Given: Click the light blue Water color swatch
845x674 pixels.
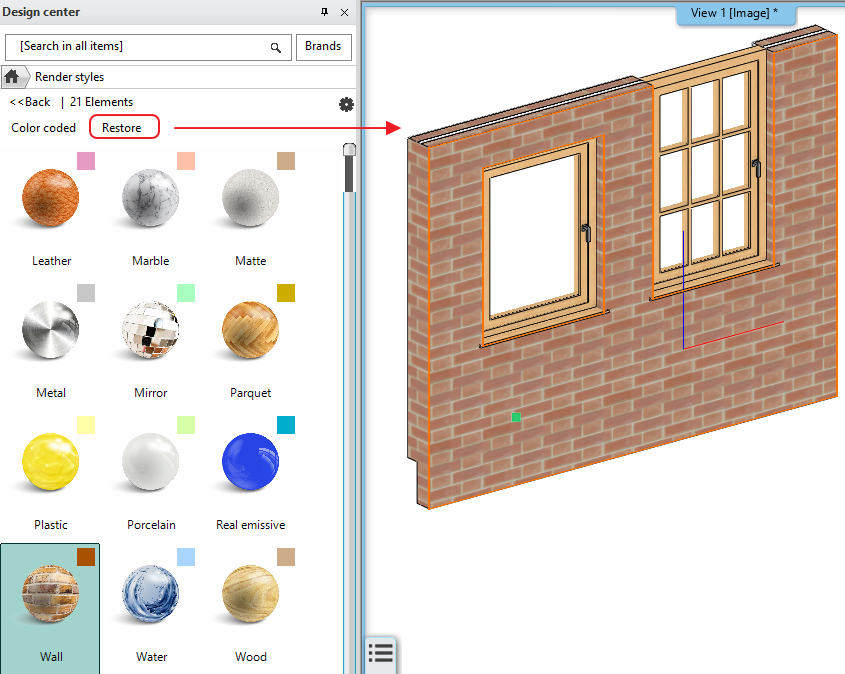Looking at the screenshot, I should click(186, 557).
